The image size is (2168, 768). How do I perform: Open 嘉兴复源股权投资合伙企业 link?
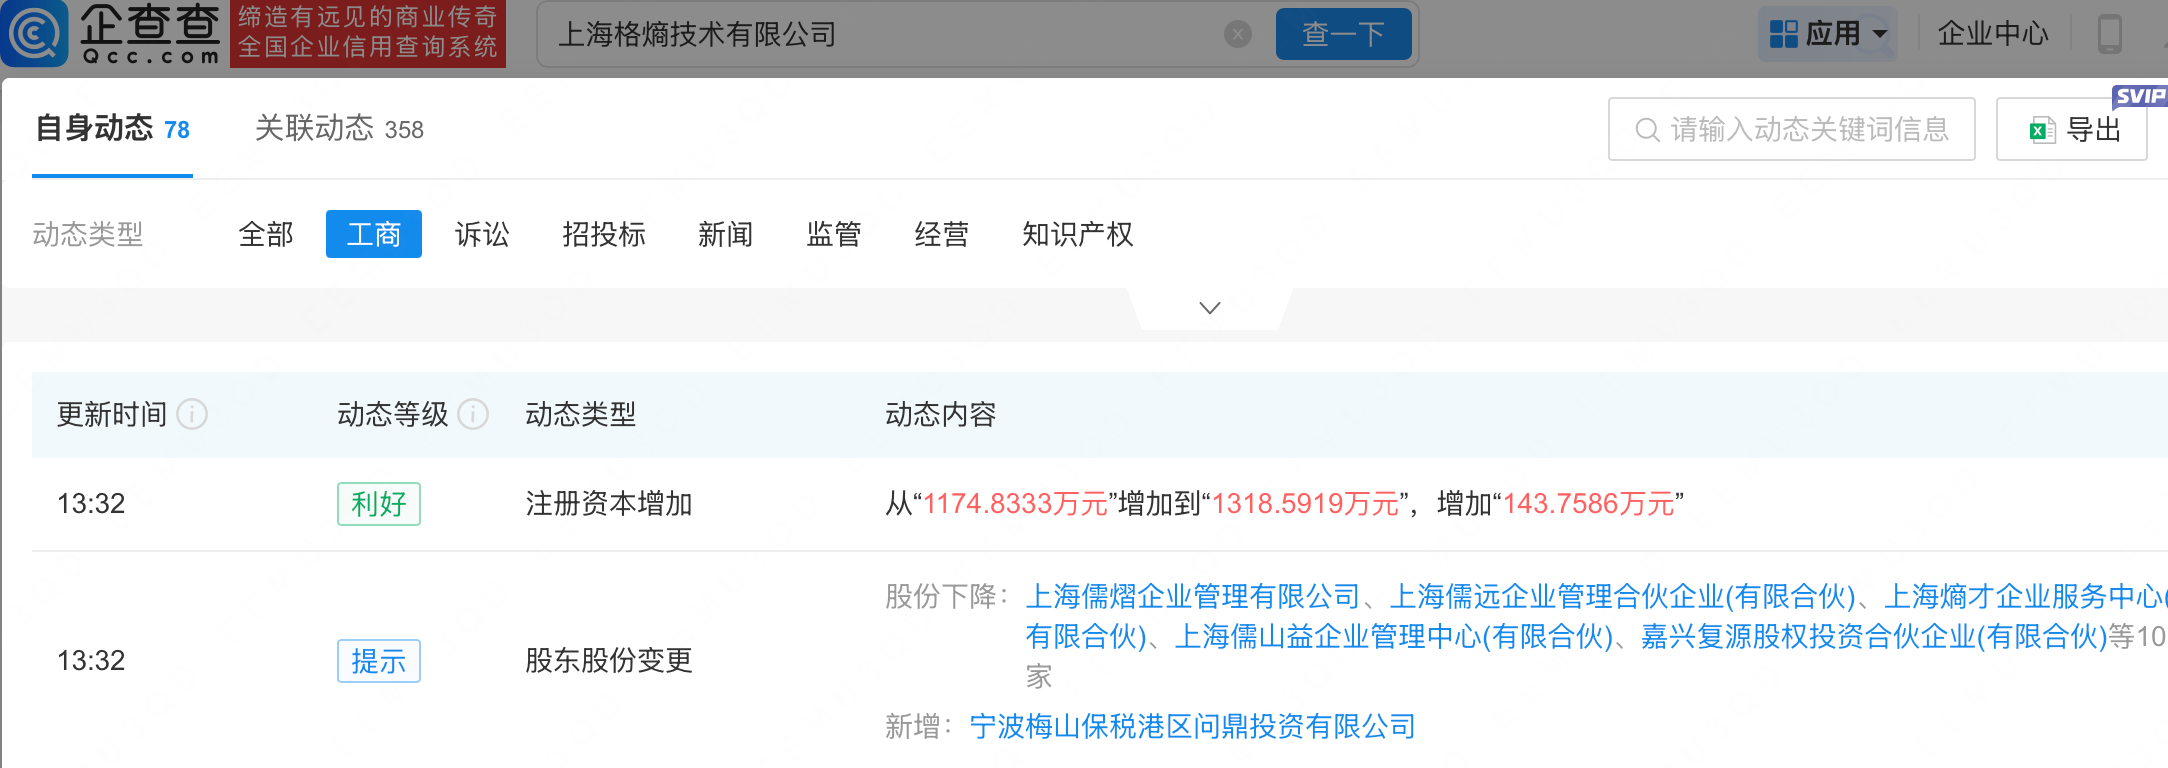pyautogui.click(x=1874, y=637)
